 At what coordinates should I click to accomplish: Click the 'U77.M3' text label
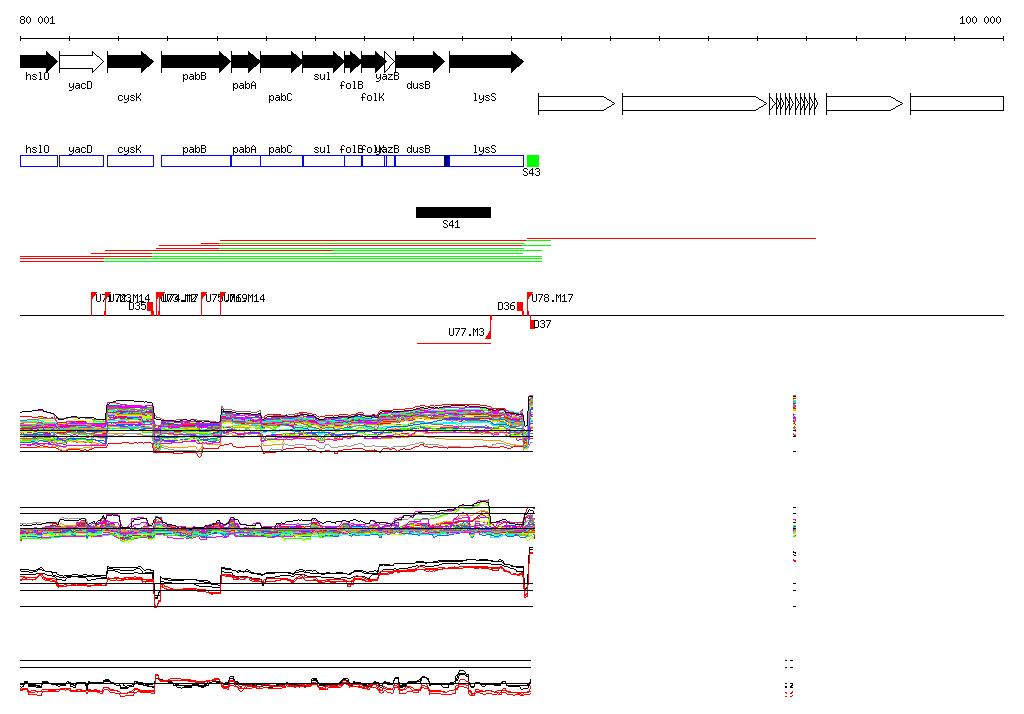(x=466, y=333)
